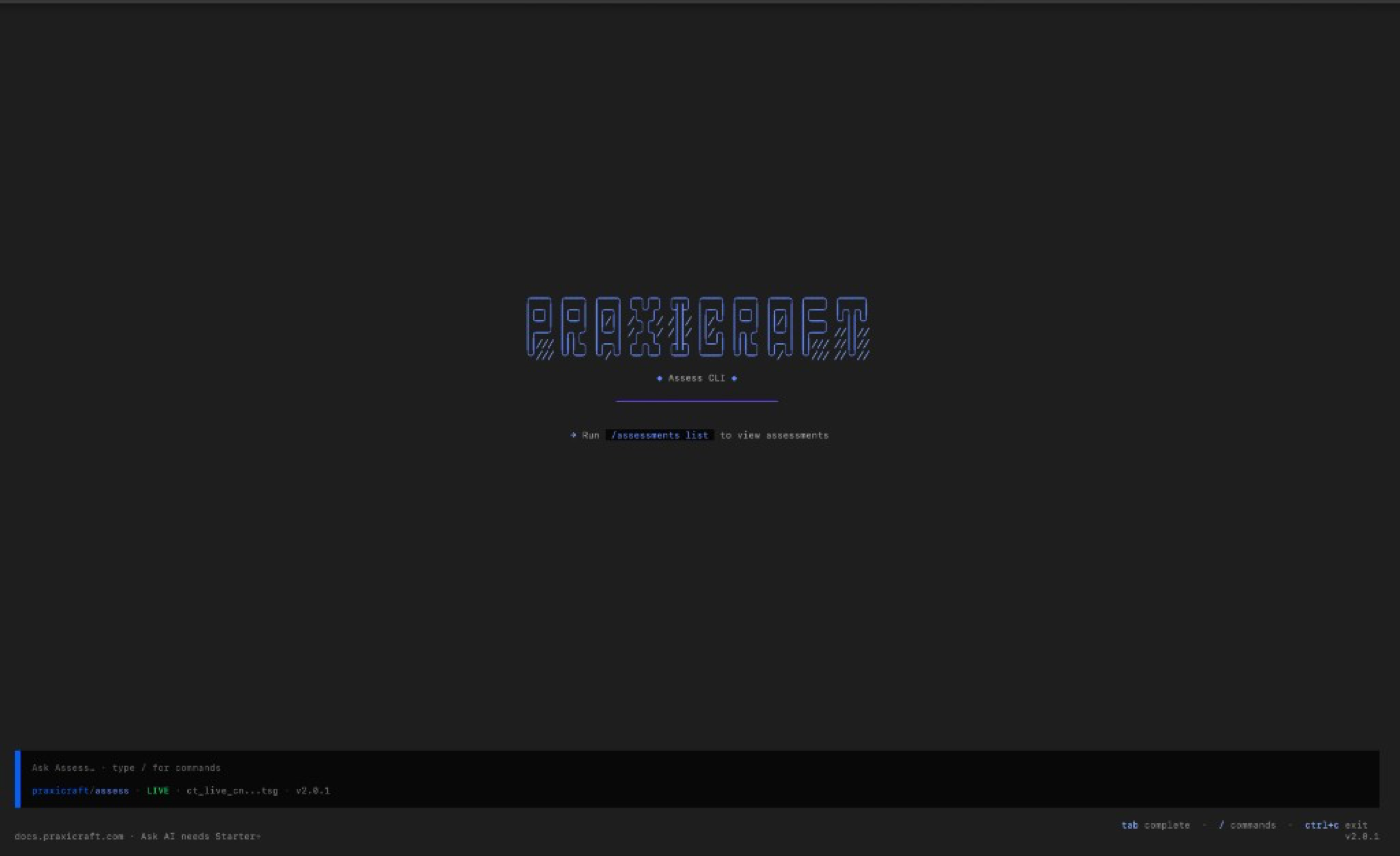Open the docs.praxicraft.com link
The width and height of the screenshot is (1400, 856).
tap(69, 836)
